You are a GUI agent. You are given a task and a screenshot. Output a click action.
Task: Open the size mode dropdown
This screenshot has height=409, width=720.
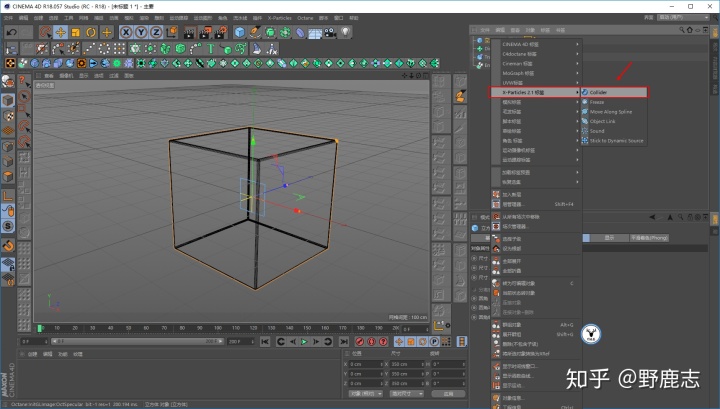pyautogui.click(x=406, y=394)
